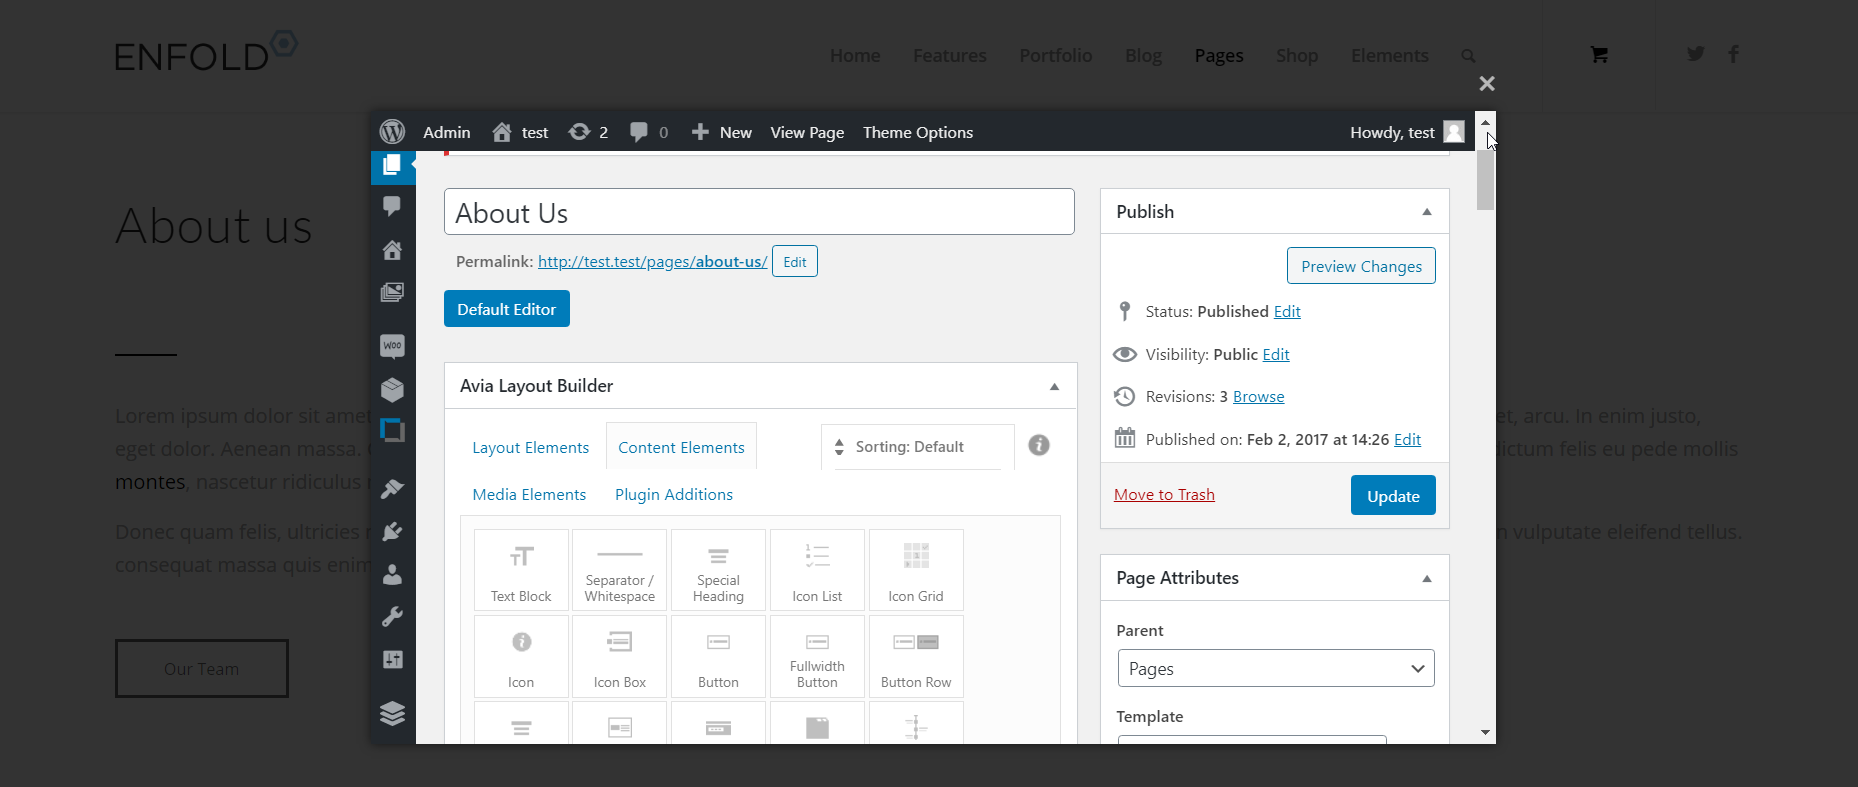Edit the page Visibility setting

click(1276, 355)
